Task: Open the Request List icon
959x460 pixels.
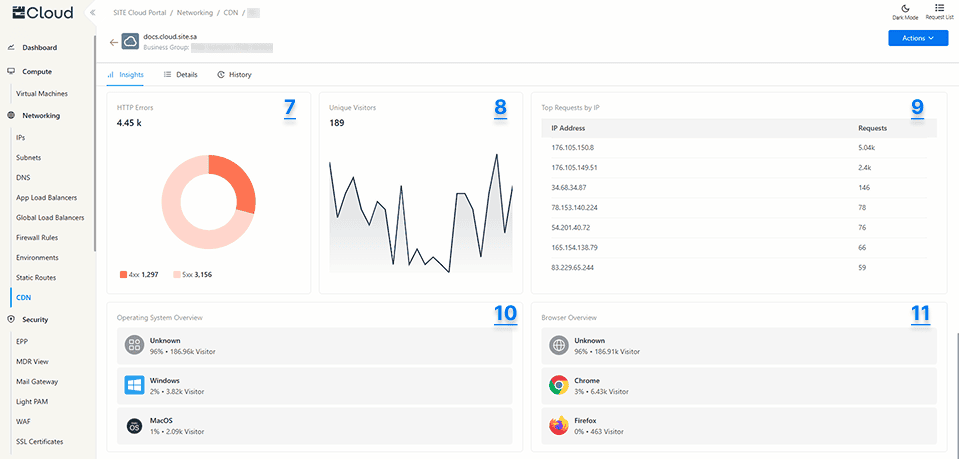Action: (x=939, y=8)
